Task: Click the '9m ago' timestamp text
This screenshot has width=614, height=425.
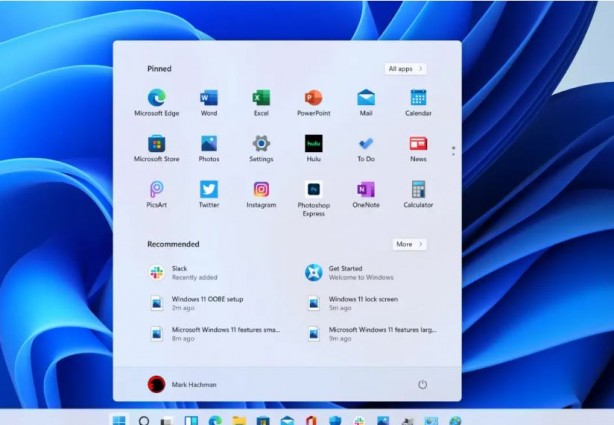Action: click(x=340, y=339)
